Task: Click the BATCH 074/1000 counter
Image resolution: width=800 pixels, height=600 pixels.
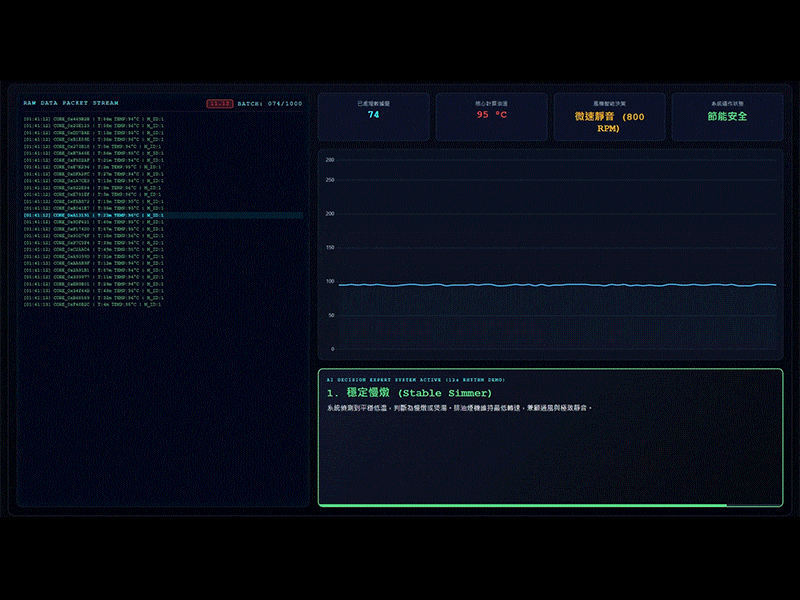Action: pos(269,104)
